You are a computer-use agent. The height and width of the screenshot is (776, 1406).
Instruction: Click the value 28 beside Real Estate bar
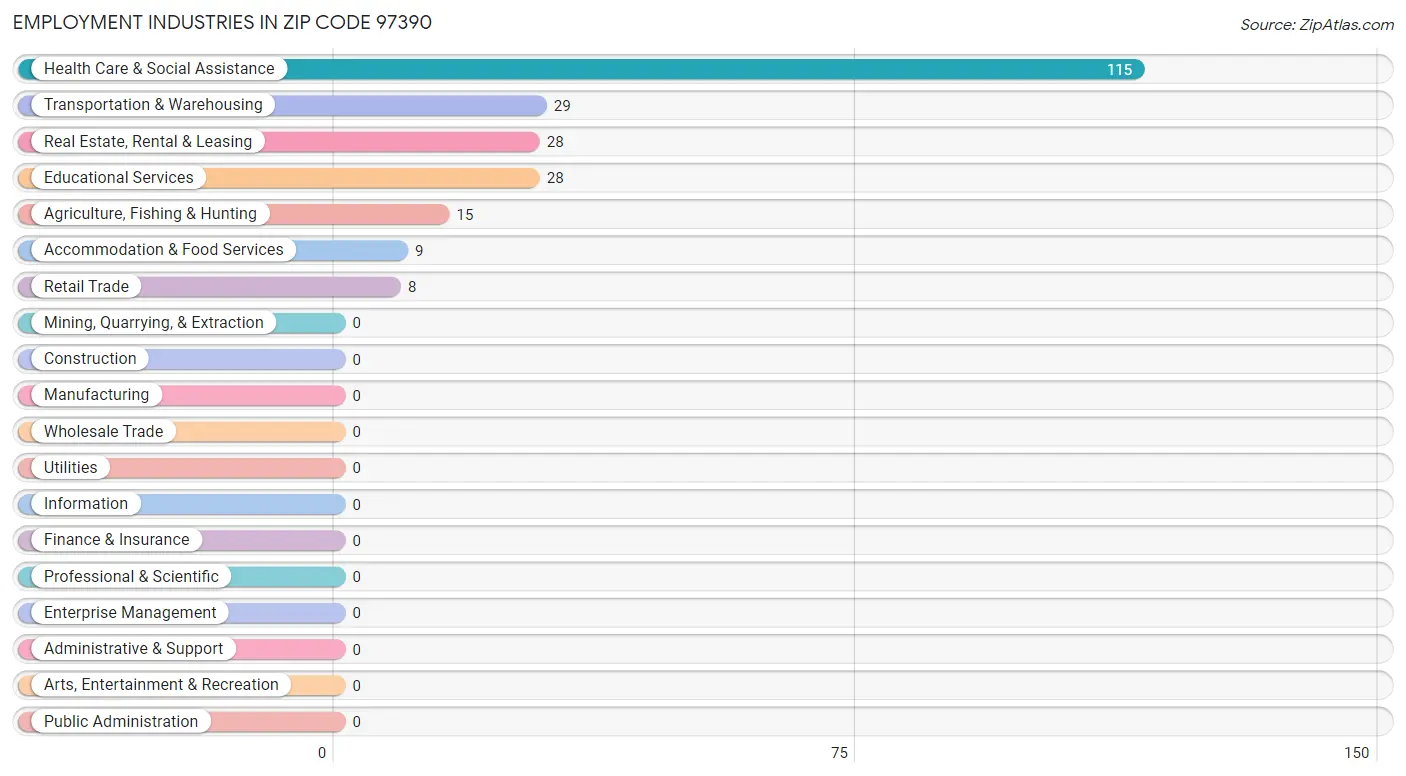[555, 142]
